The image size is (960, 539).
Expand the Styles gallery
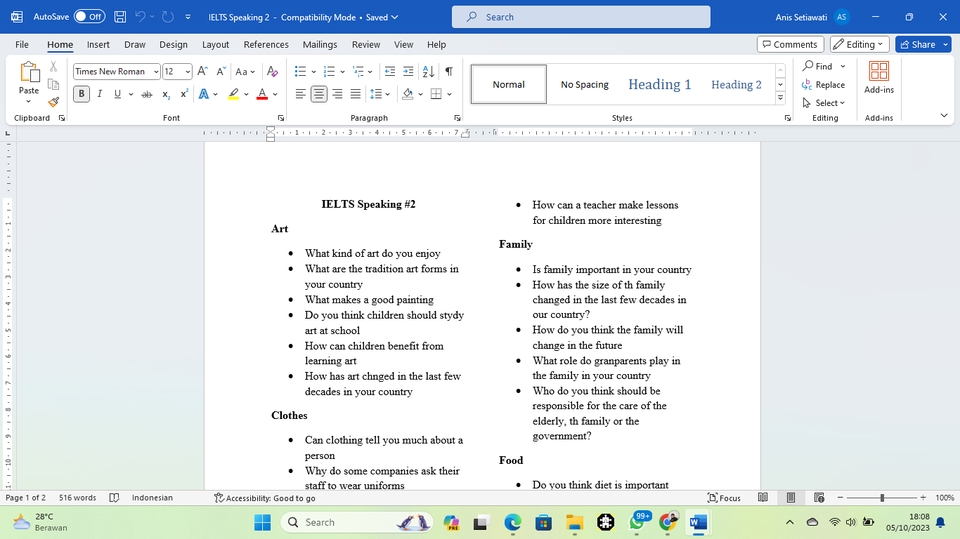coord(780,98)
